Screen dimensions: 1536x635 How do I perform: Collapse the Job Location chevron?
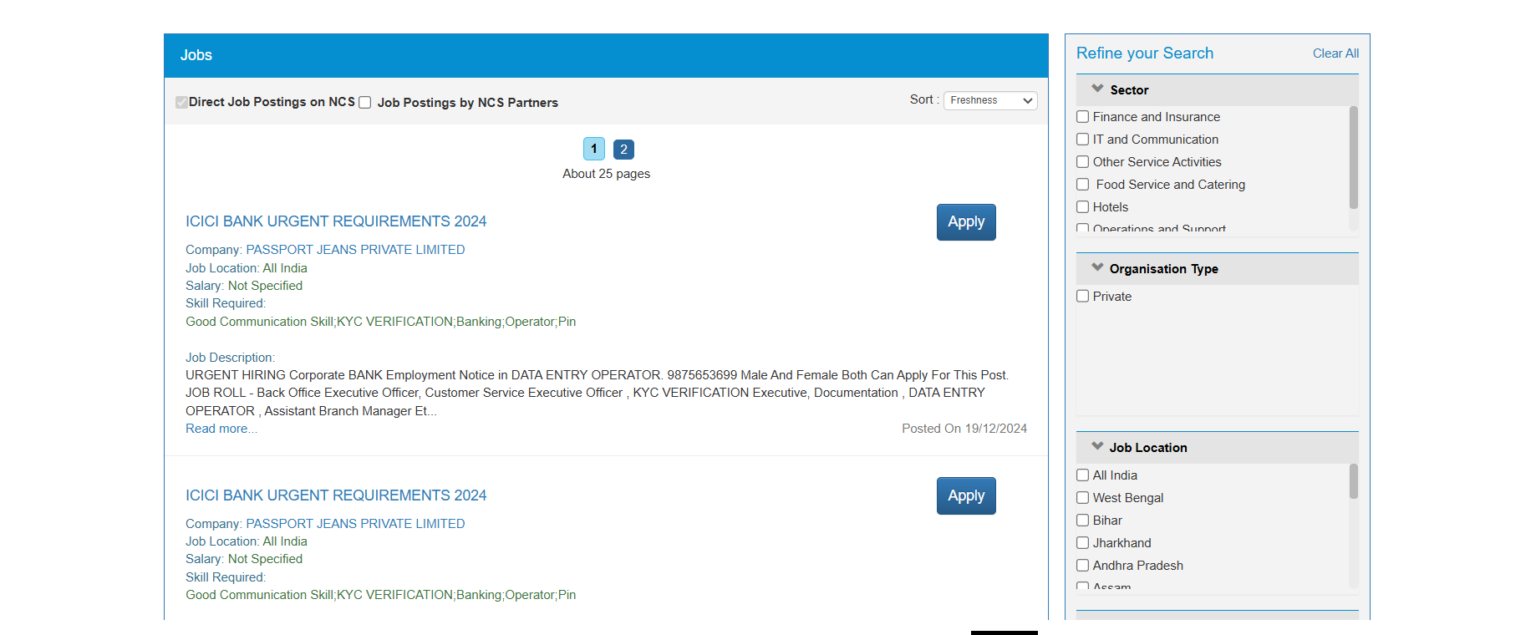[x=1097, y=447]
